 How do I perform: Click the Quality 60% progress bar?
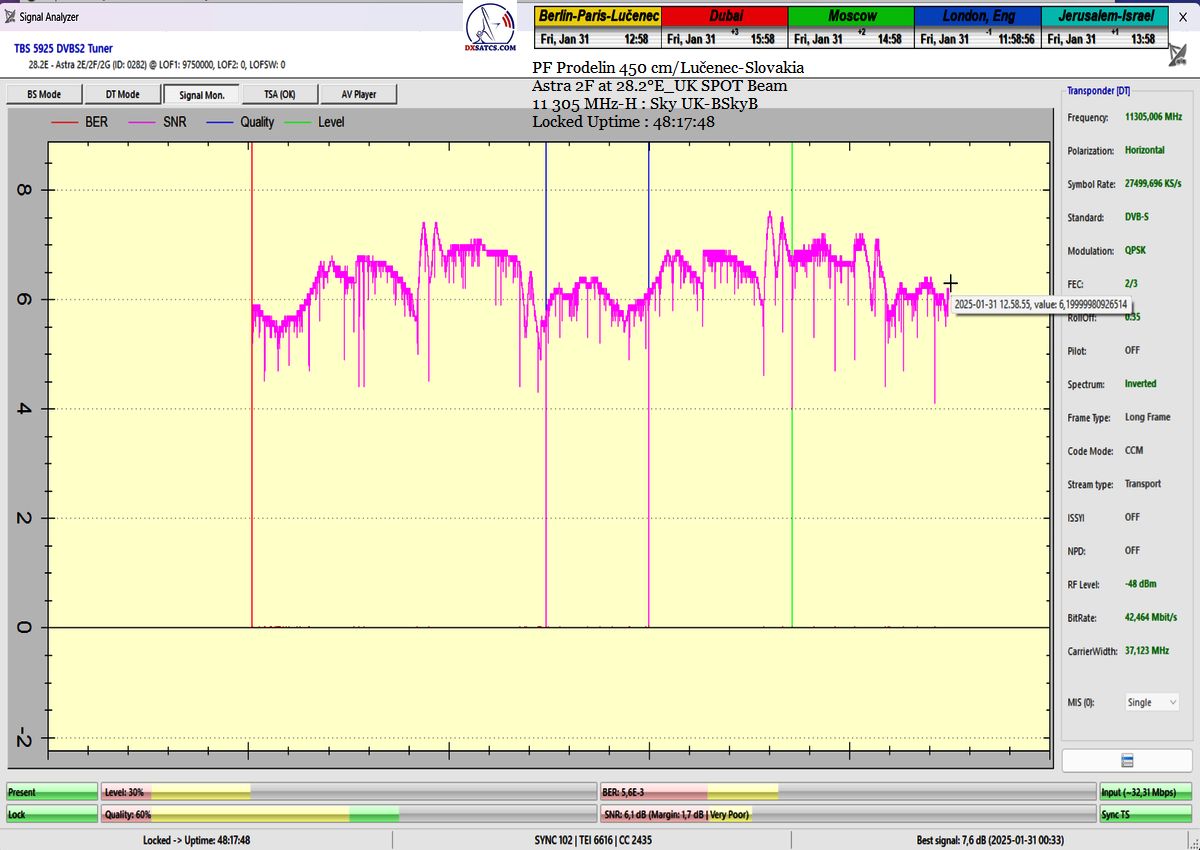tap(348, 815)
